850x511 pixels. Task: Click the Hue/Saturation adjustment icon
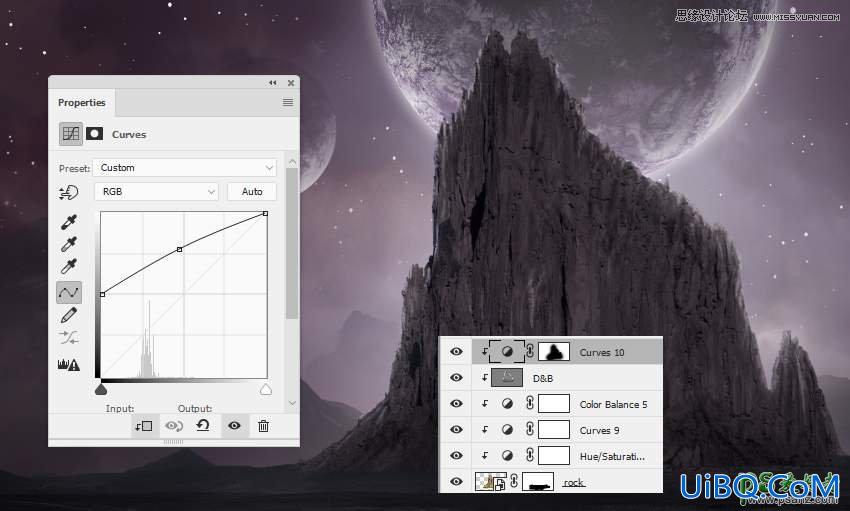coord(507,456)
